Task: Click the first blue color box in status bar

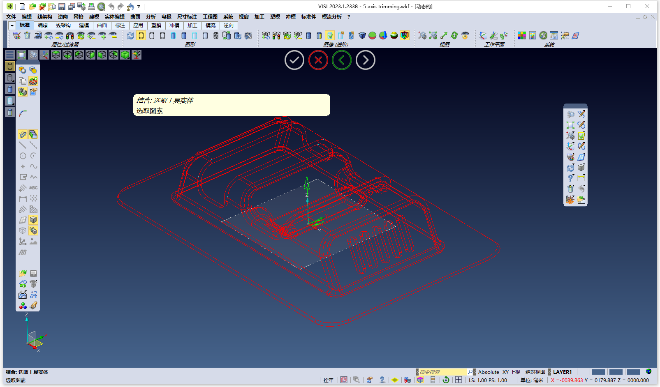Action: coord(598,372)
